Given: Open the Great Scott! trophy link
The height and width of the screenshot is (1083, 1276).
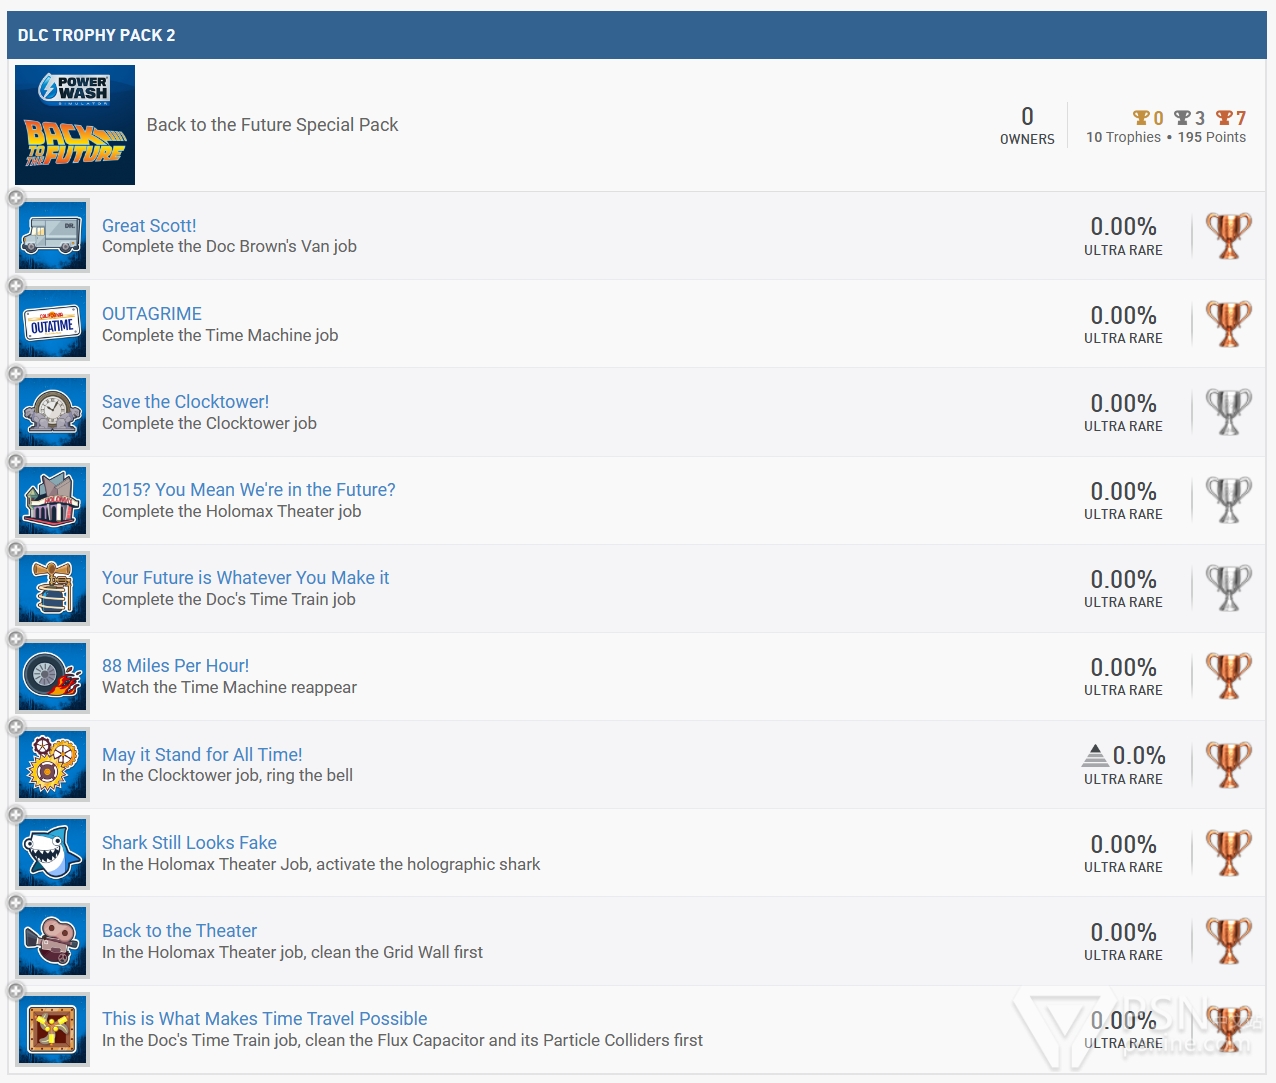Looking at the screenshot, I should click(149, 226).
